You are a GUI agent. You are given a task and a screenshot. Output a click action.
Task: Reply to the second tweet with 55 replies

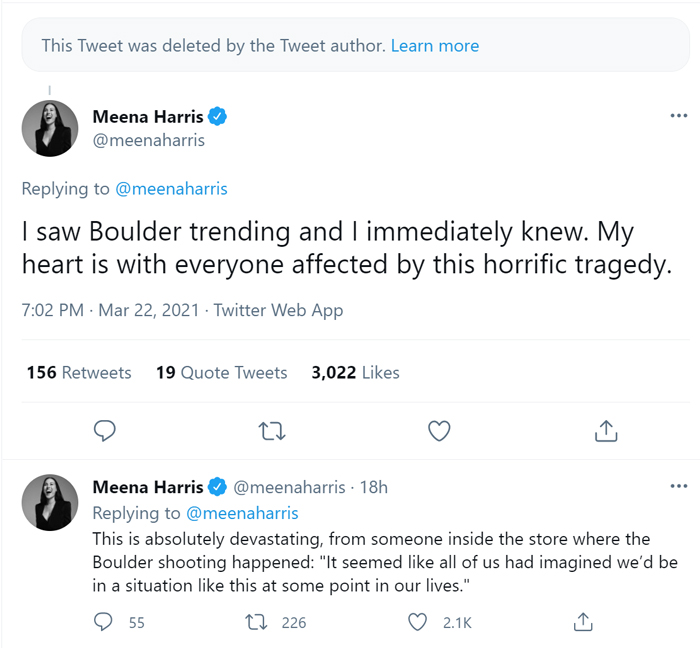tap(105, 622)
